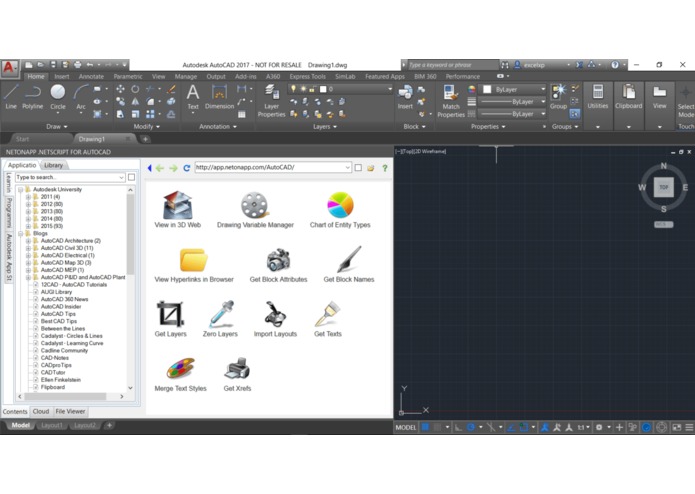Click the keyword search field
This screenshot has height=494, width=695.
click(x=452, y=65)
